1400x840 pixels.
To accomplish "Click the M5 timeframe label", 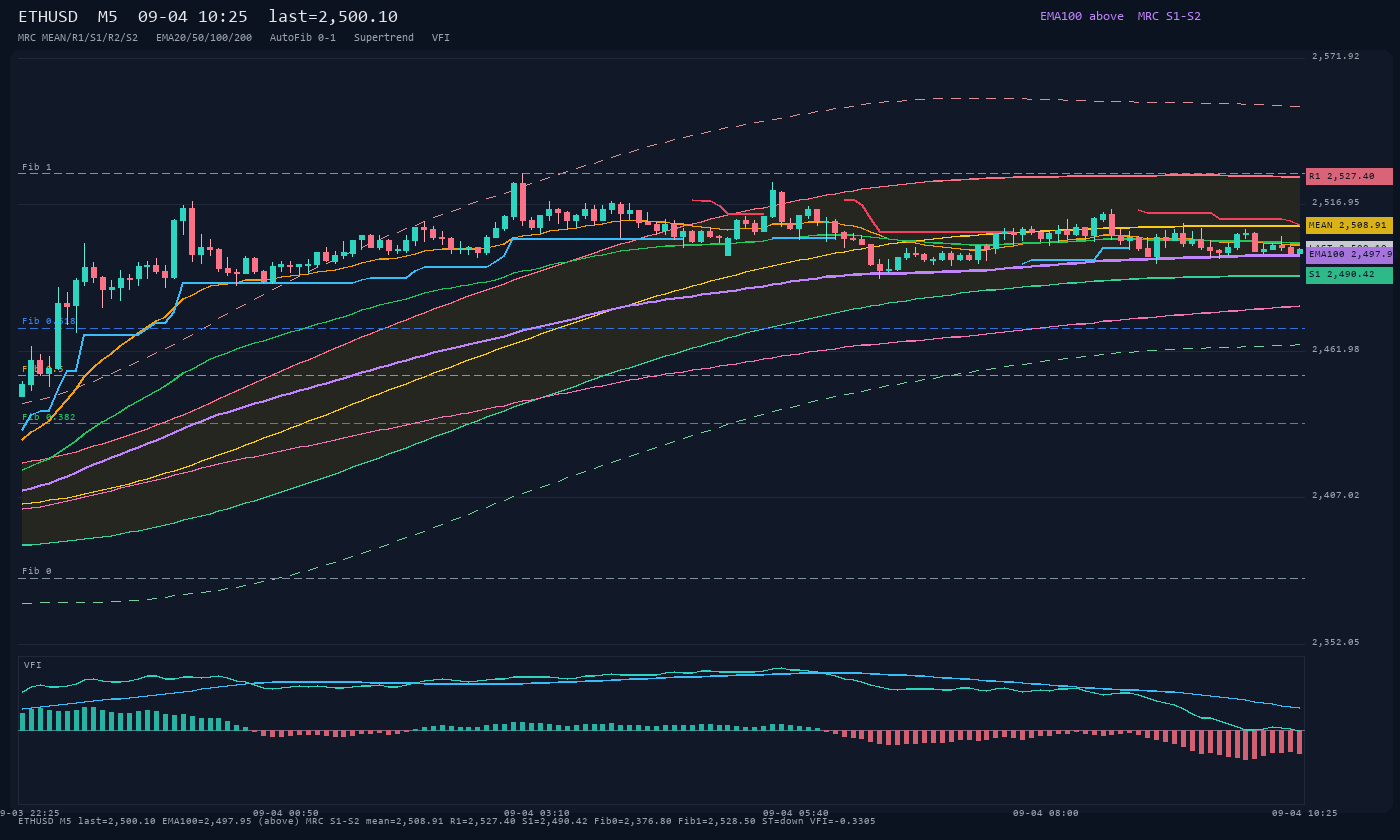I will pyautogui.click(x=108, y=17).
